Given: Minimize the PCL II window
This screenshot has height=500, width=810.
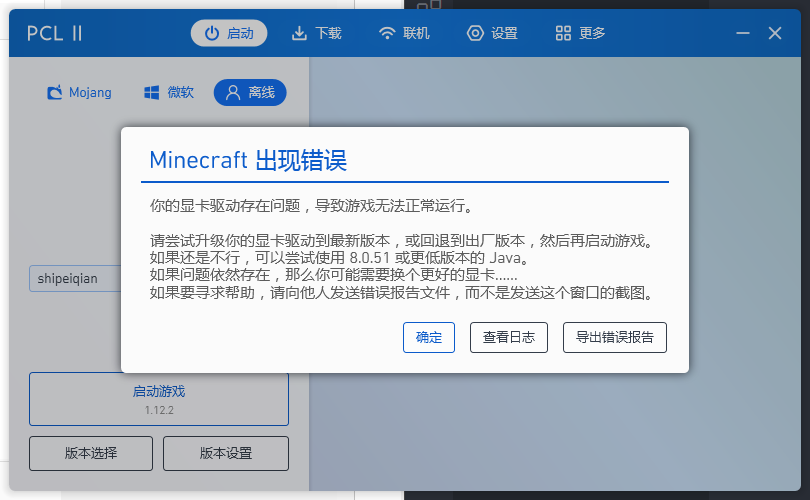Looking at the screenshot, I should [743, 34].
